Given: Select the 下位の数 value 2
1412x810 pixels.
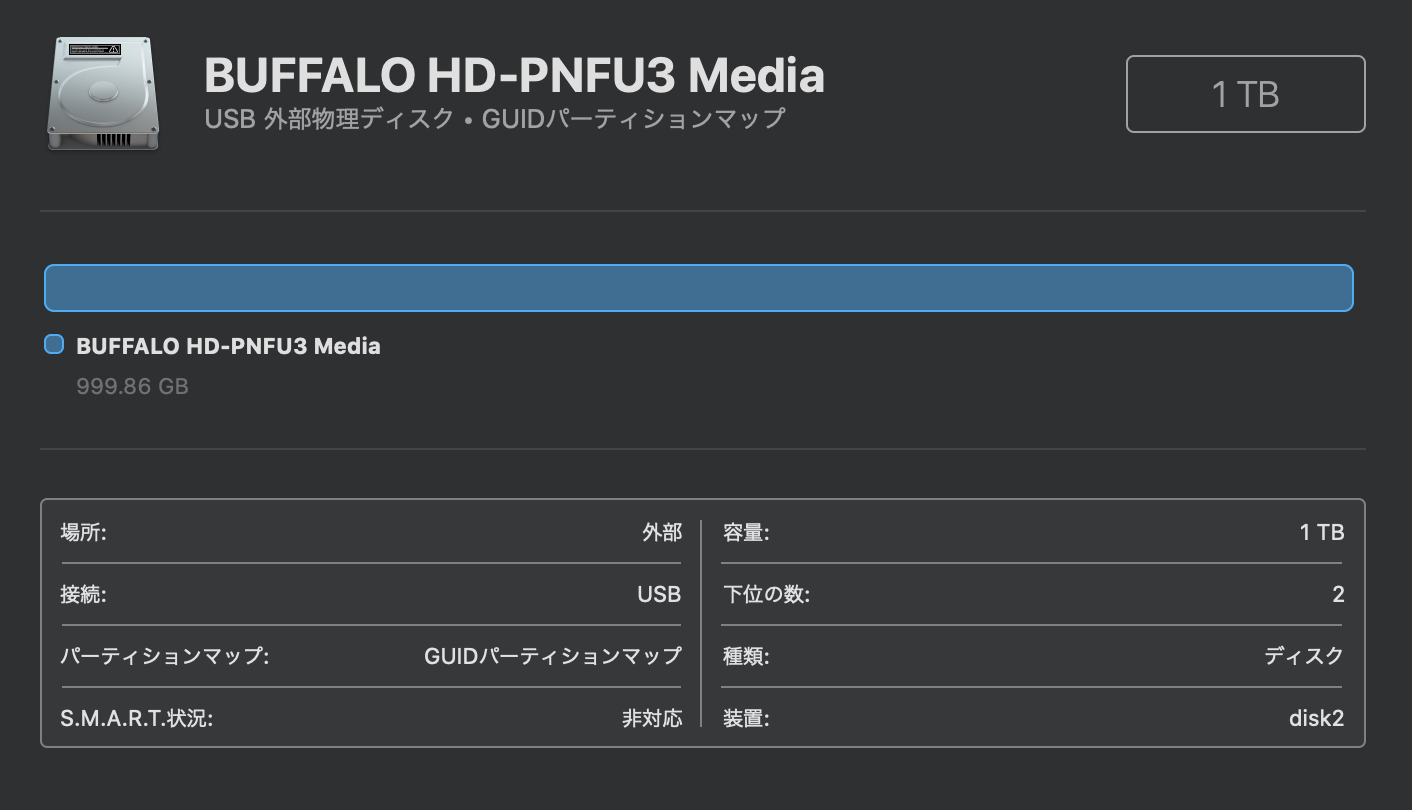Looking at the screenshot, I should [x=1338, y=595].
